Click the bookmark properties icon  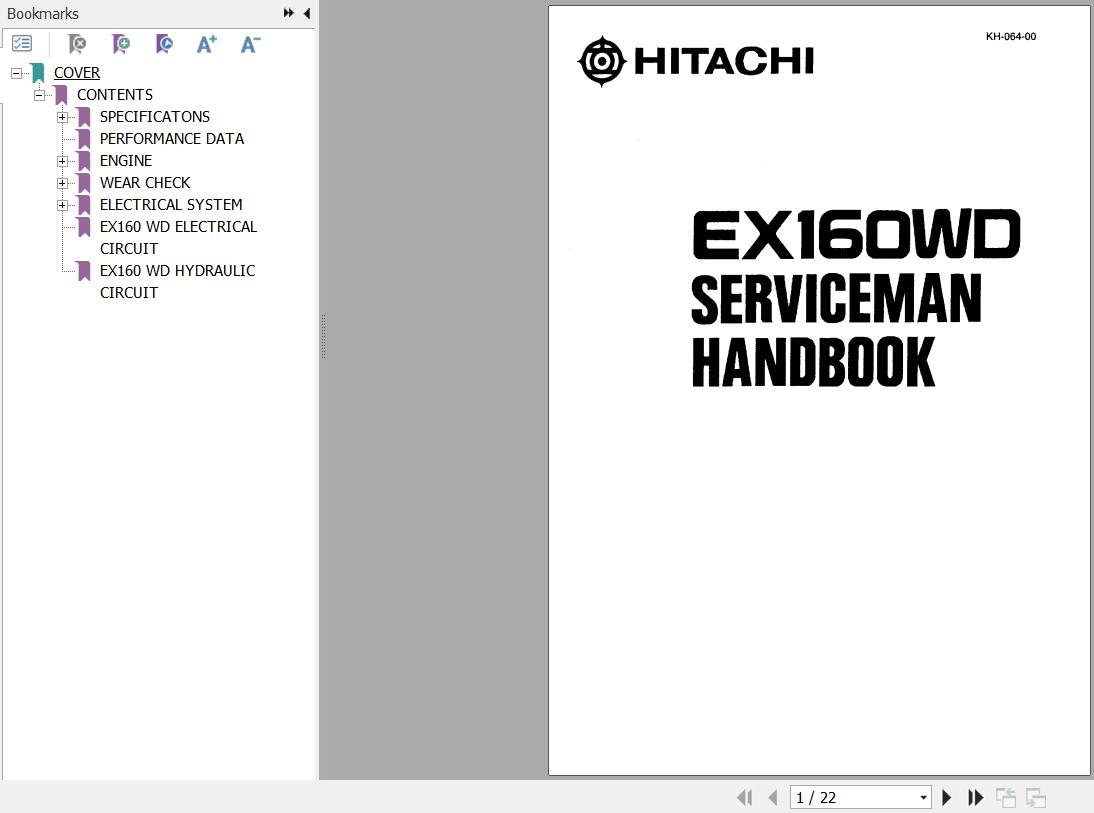pyautogui.click(x=164, y=44)
